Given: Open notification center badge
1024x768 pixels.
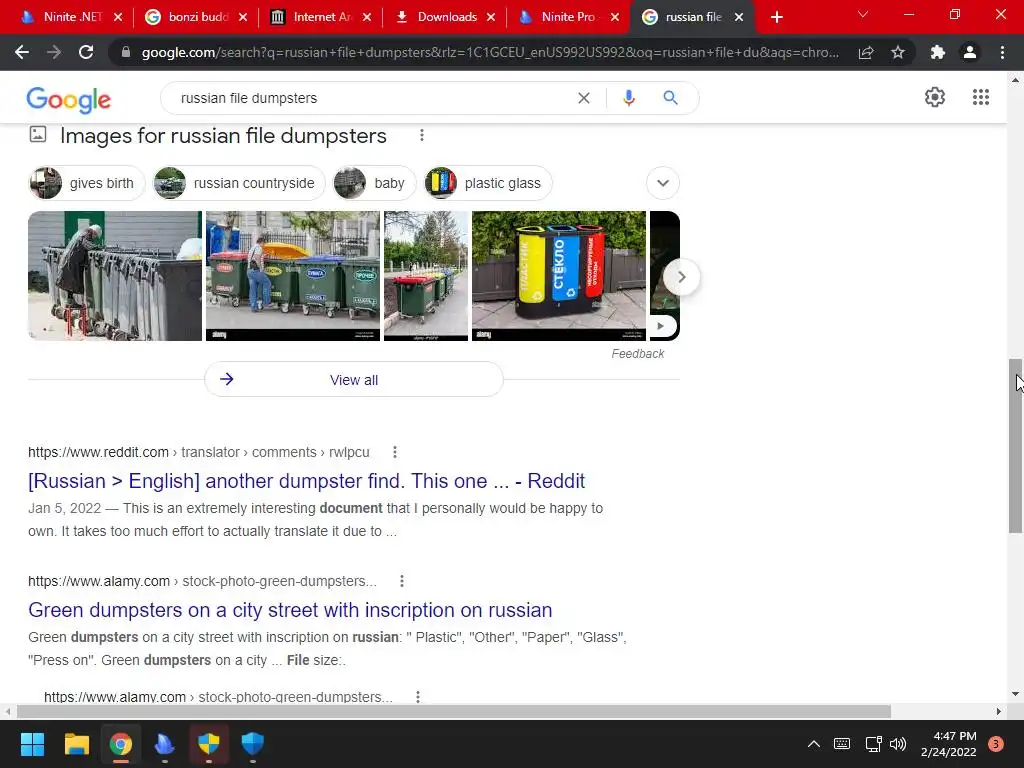Looking at the screenshot, I should (x=996, y=744).
